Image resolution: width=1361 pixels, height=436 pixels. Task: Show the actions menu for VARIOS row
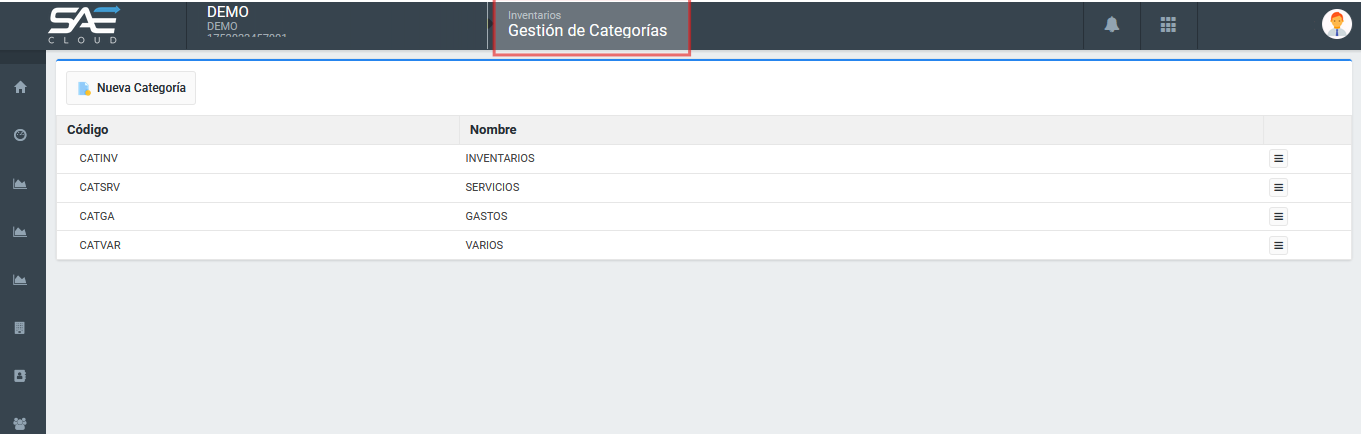[x=1278, y=245]
